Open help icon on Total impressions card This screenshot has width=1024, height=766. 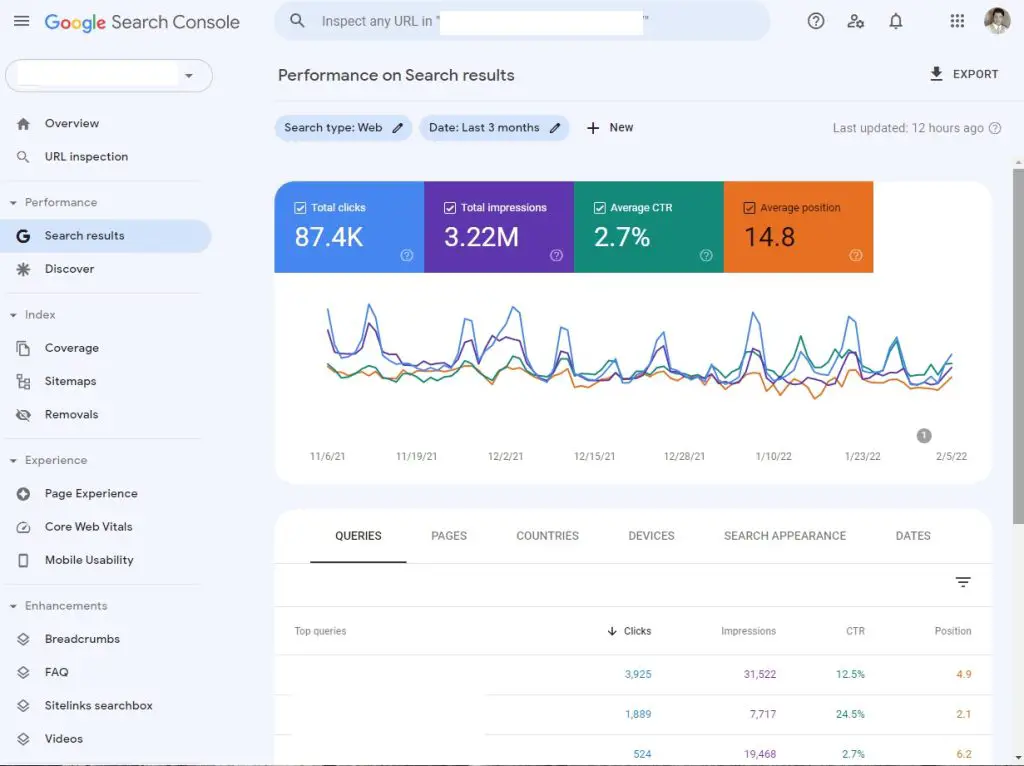coord(556,255)
